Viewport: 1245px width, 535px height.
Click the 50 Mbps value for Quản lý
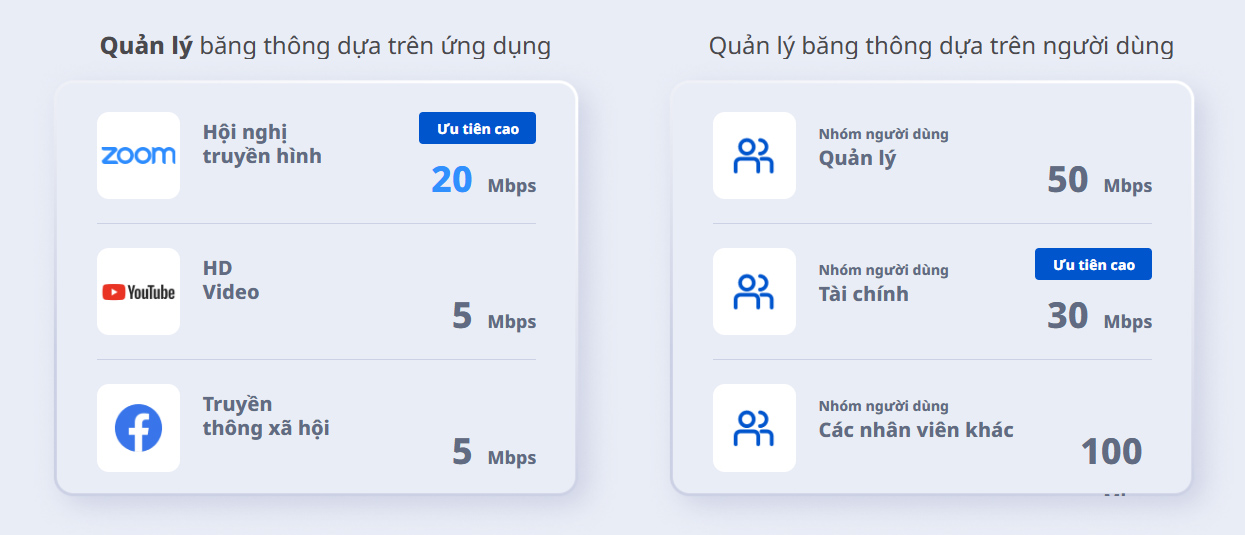point(1098,180)
